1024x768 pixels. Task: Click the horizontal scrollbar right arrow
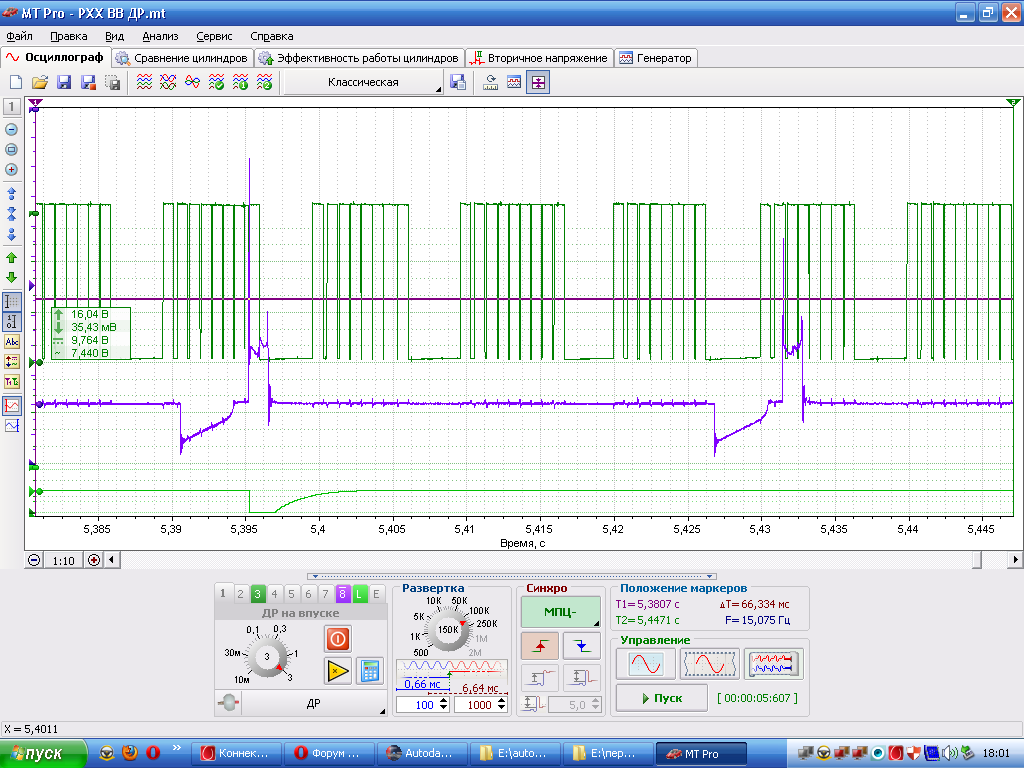tap(1015, 560)
